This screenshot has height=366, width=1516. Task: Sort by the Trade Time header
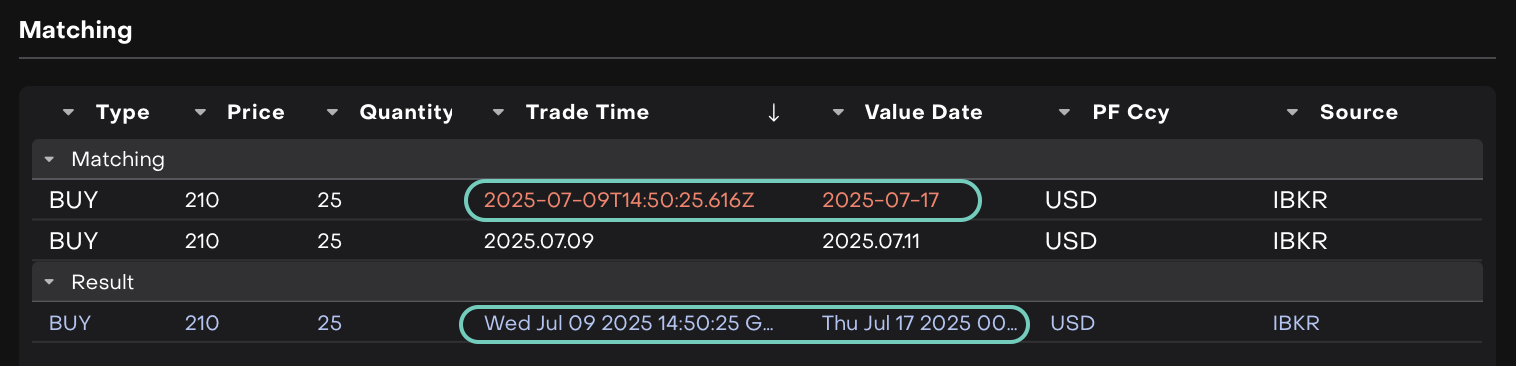tap(587, 113)
